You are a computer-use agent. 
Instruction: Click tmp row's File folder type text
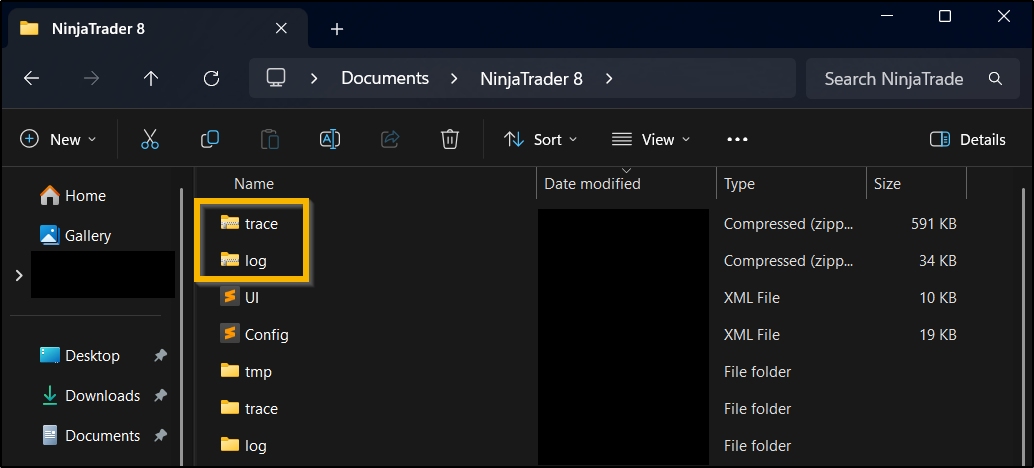tap(757, 372)
